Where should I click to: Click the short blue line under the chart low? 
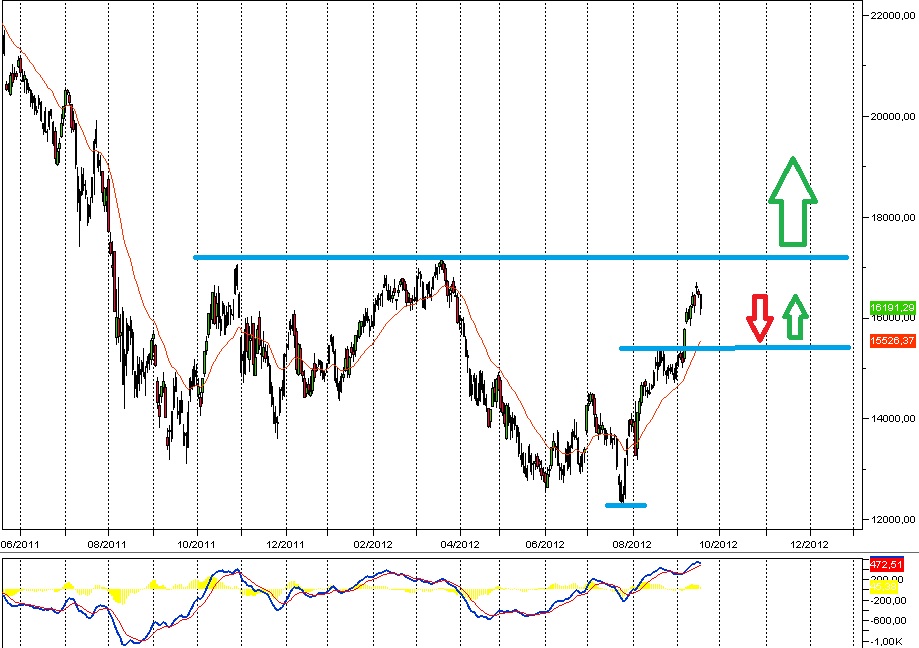[626, 505]
